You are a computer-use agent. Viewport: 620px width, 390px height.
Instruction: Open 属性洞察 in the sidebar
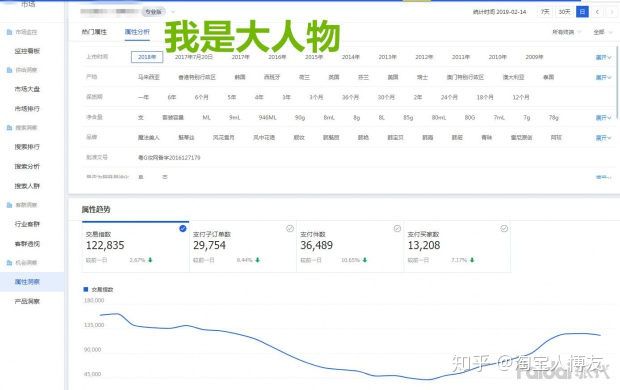pyautogui.click(x=27, y=282)
